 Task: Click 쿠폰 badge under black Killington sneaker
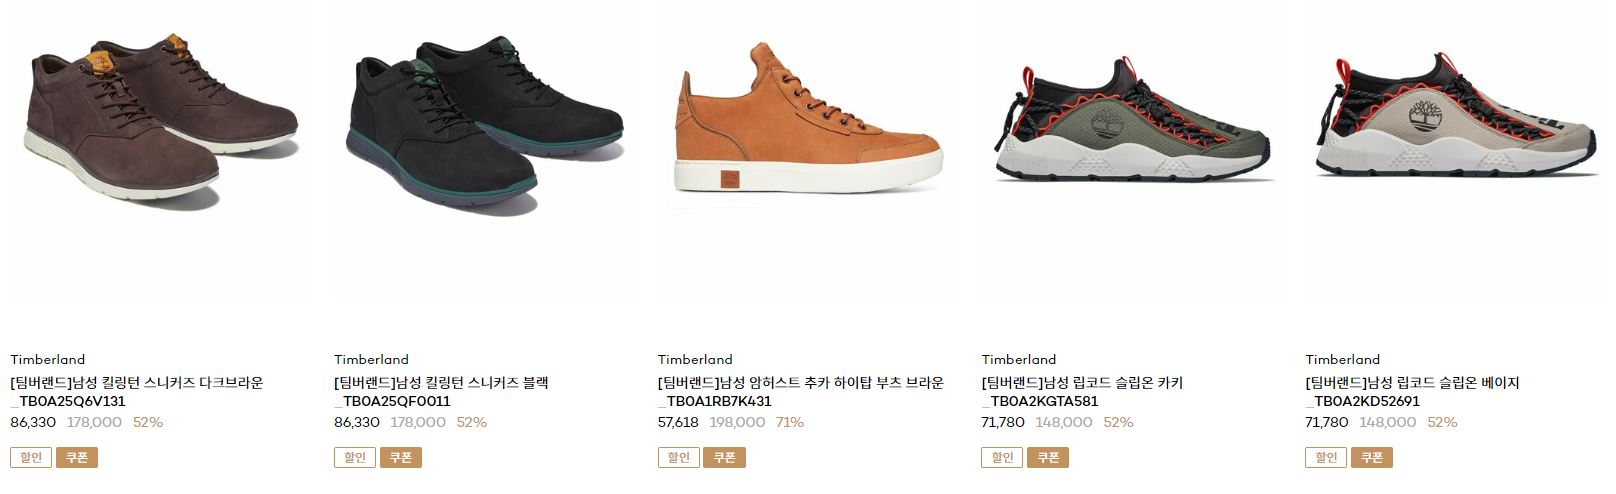pos(401,457)
